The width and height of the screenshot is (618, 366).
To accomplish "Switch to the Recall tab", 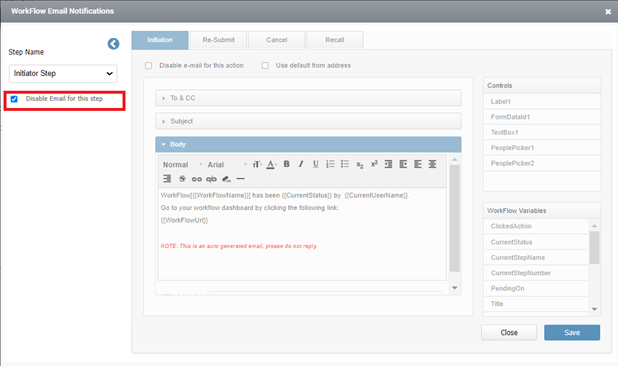I will pos(335,40).
